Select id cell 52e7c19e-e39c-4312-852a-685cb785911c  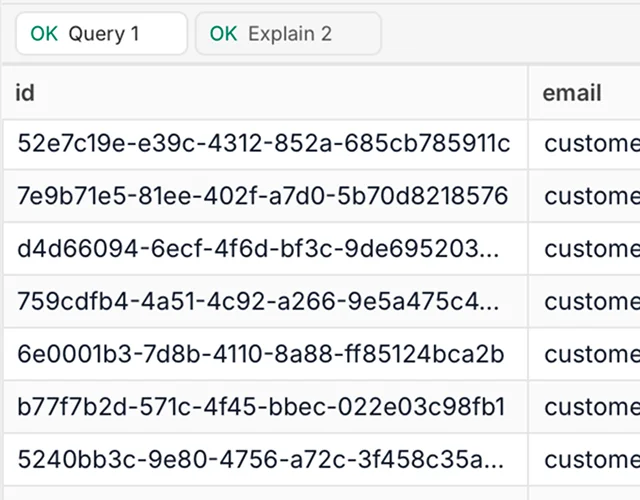pyautogui.click(x=264, y=144)
